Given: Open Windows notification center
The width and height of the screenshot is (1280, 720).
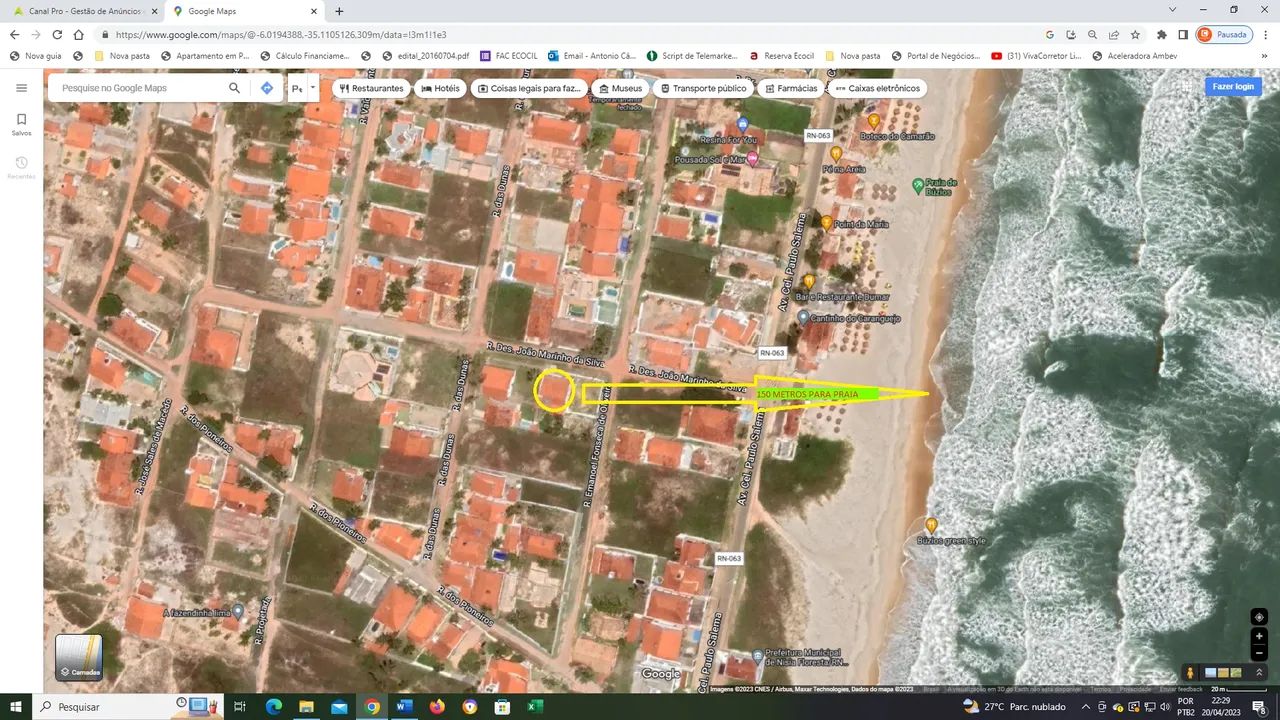Looking at the screenshot, I should [x=1258, y=706].
